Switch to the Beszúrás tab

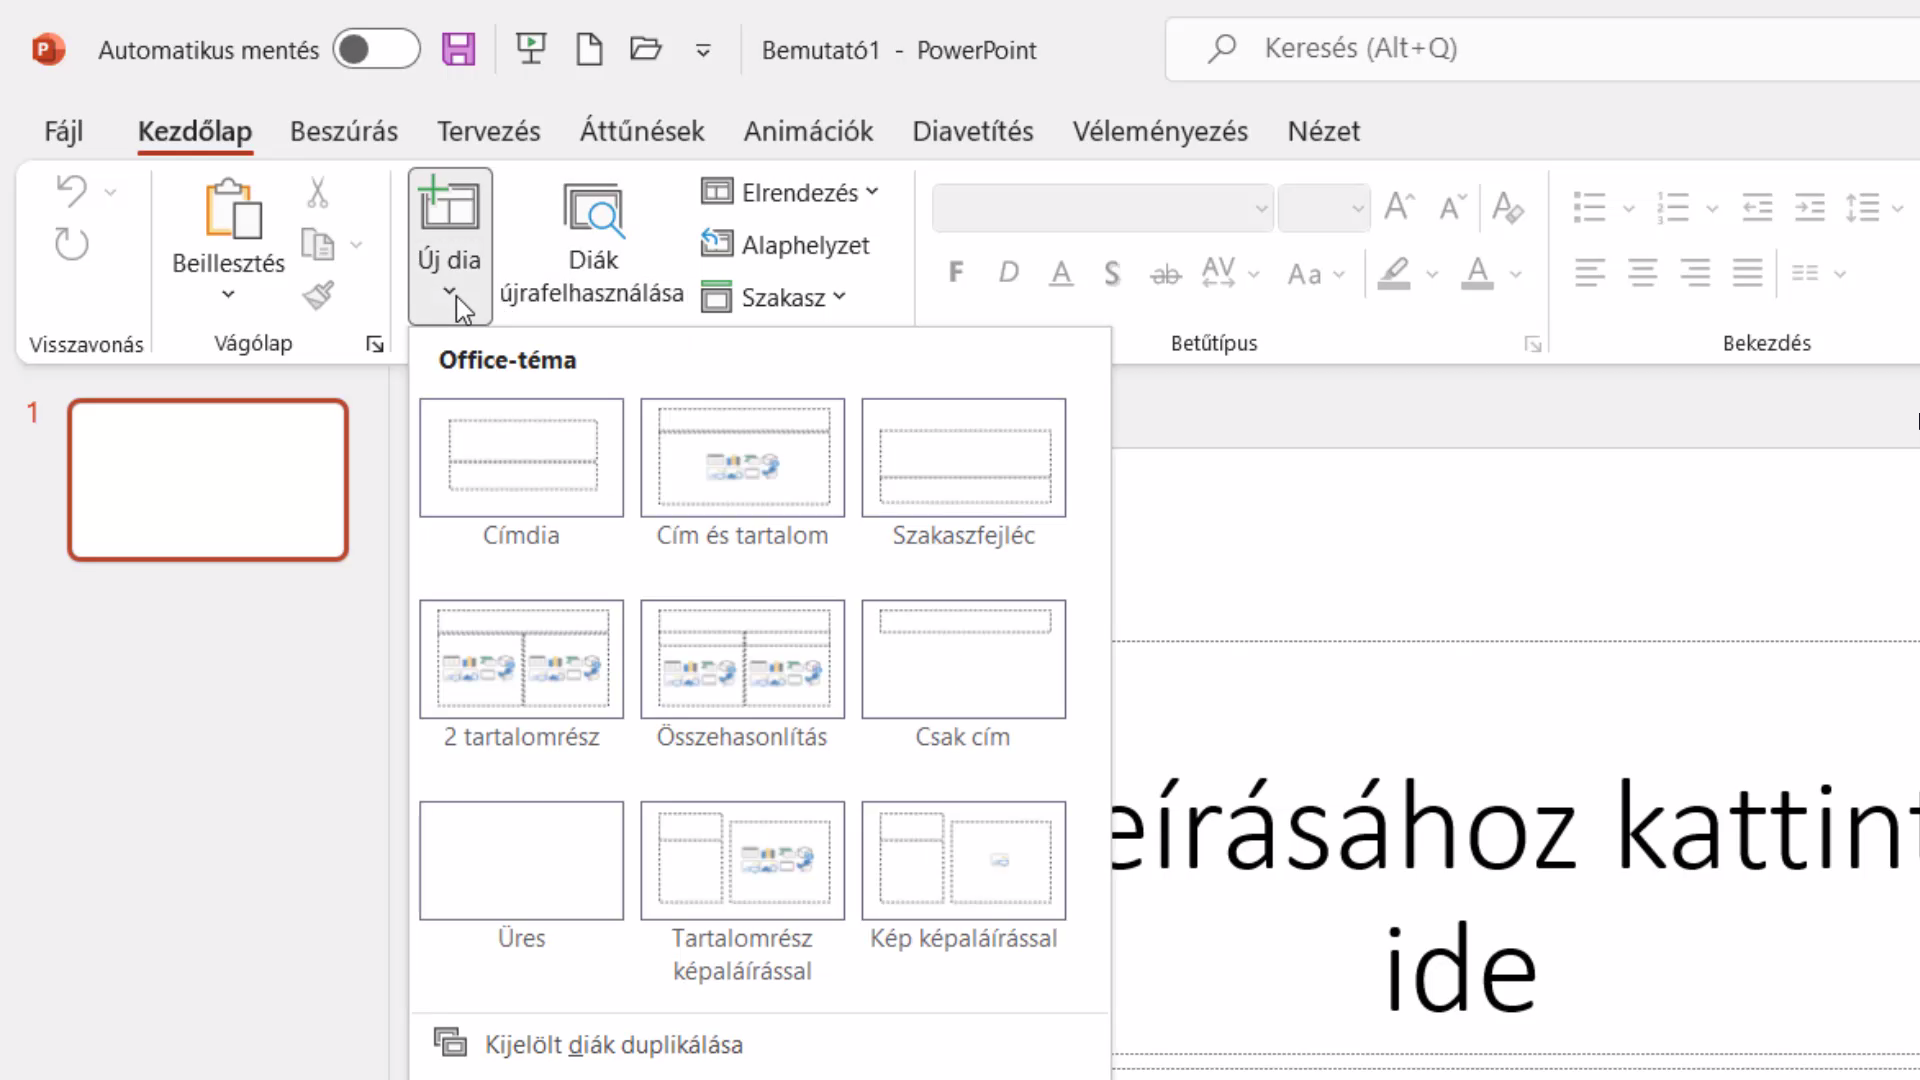[344, 131]
